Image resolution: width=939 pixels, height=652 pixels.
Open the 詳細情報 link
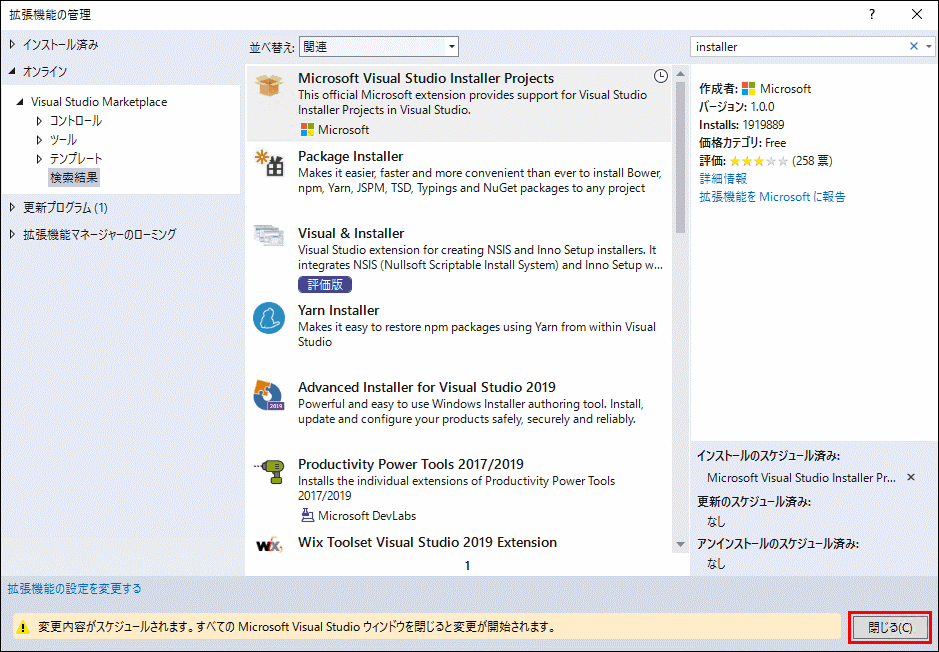[x=723, y=178]
